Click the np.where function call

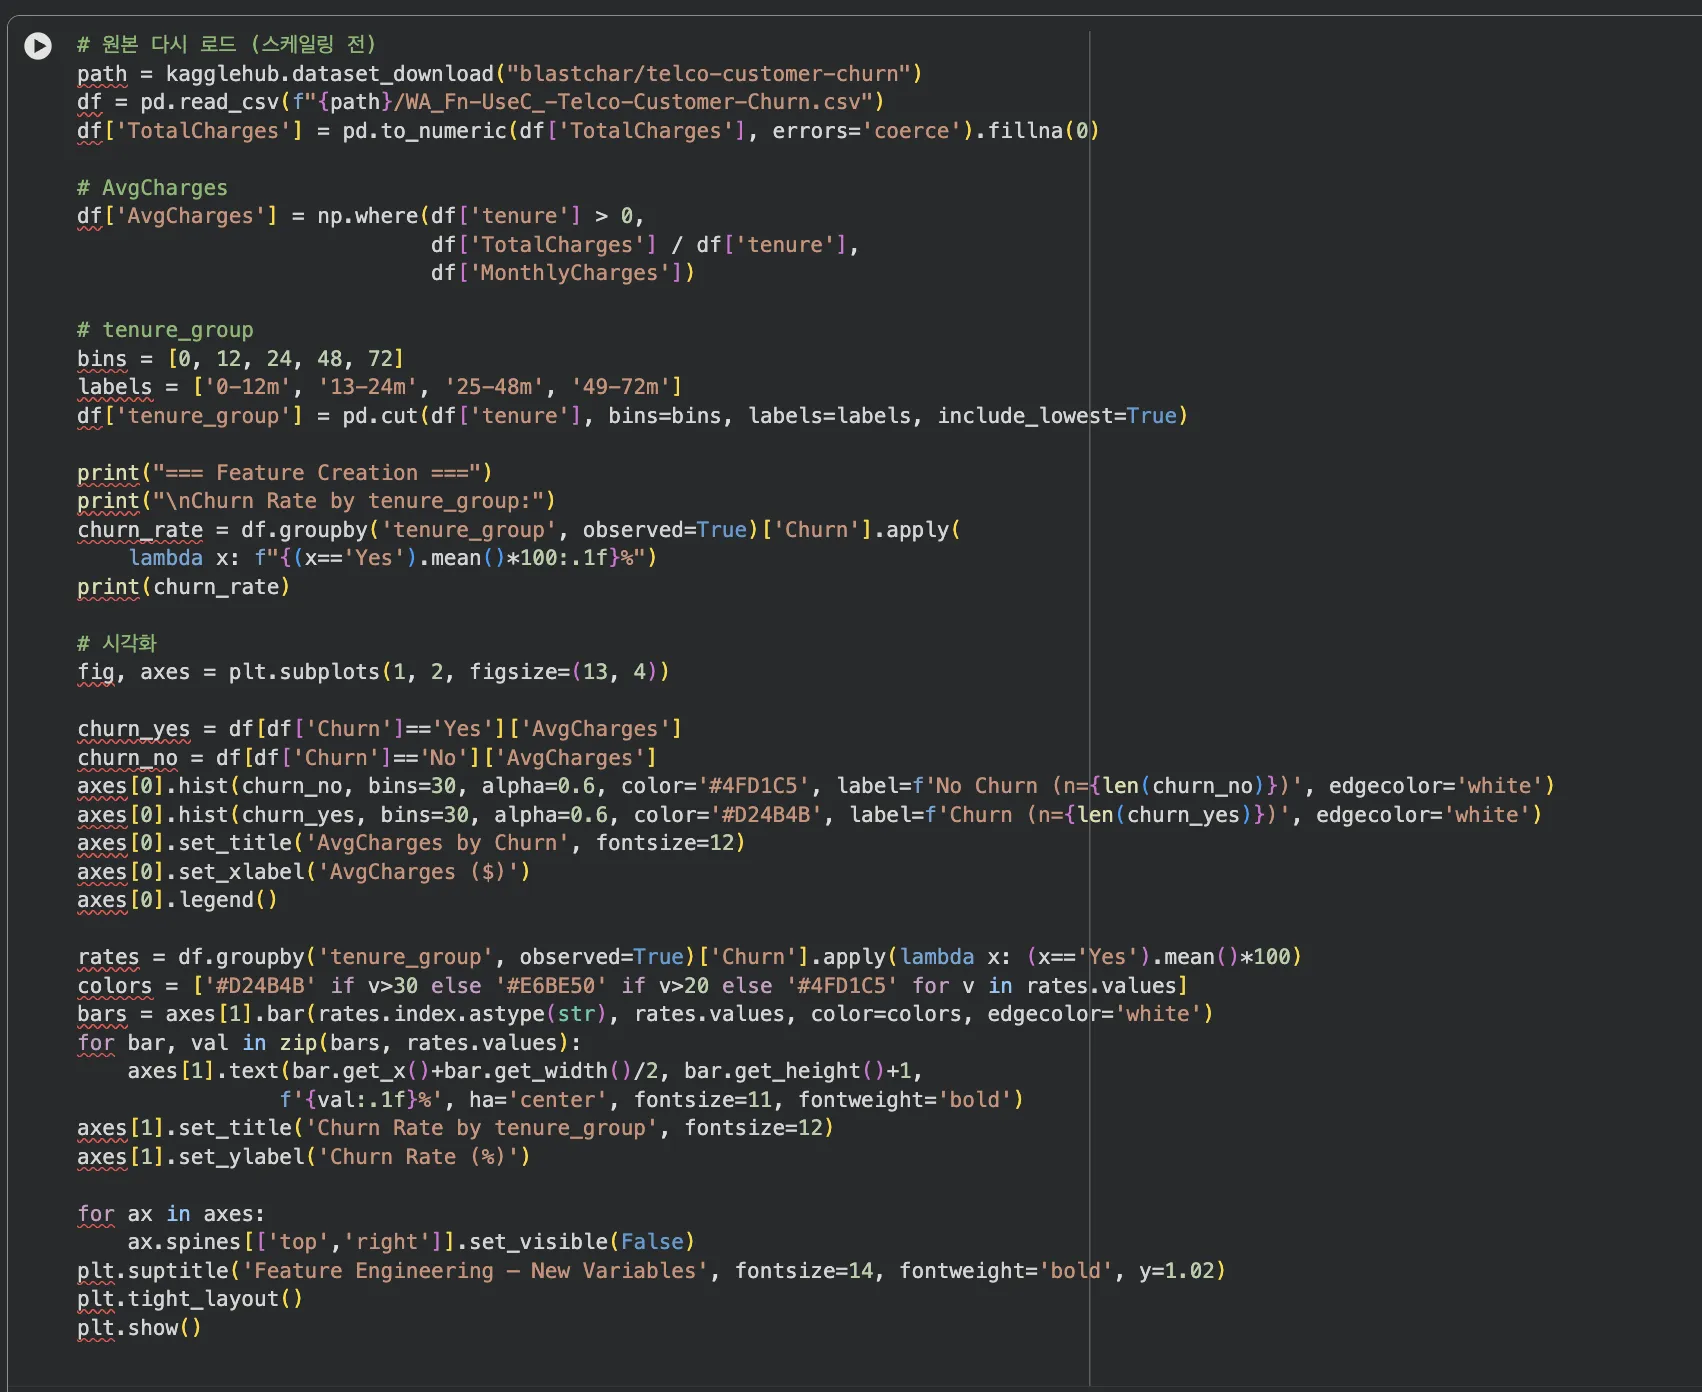click(x=367, y=216)
